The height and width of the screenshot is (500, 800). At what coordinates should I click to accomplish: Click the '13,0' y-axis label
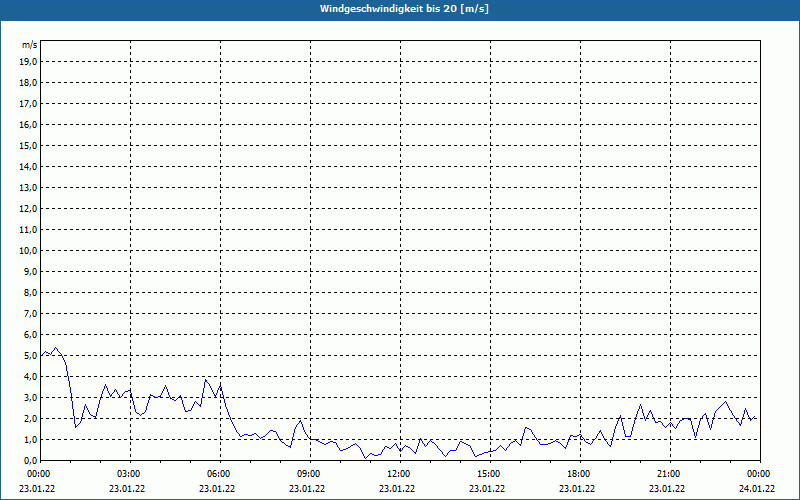[x=29, y=188]
